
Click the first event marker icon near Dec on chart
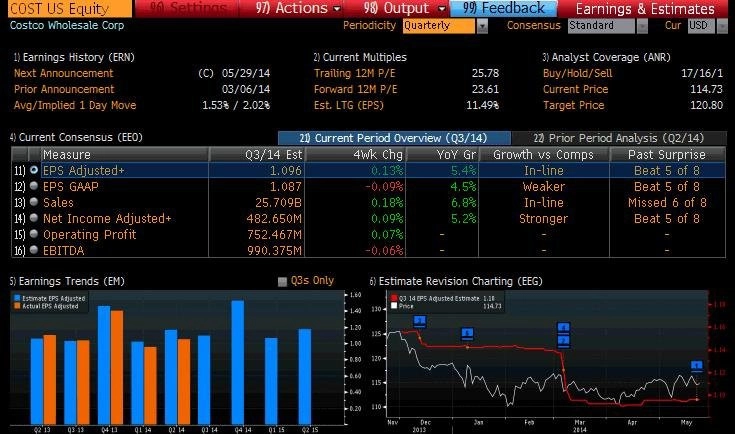[x=420, y=322]
